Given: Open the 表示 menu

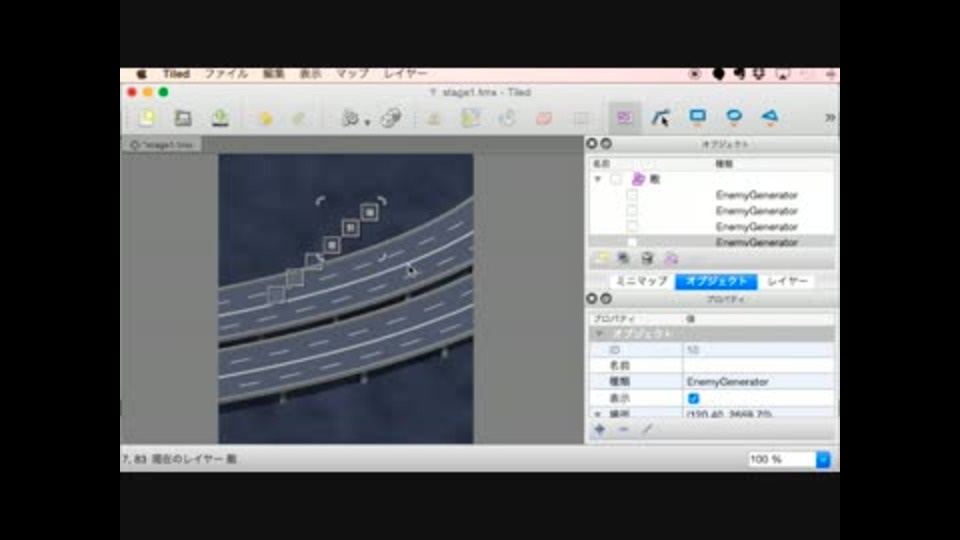Looking at the screenshot, I should [310, 74].
